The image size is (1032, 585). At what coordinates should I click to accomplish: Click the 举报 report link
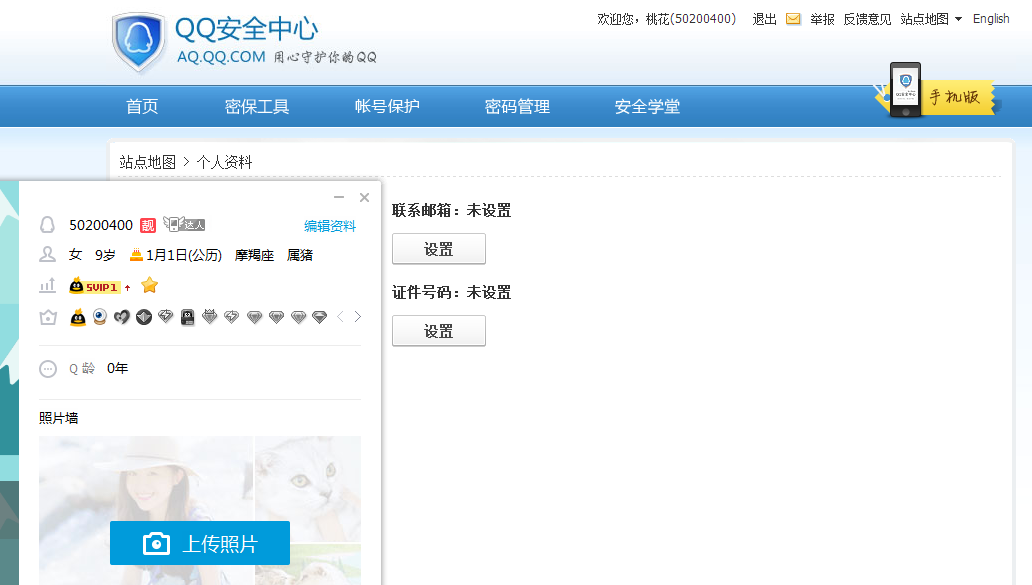click(x=822, y=19)
